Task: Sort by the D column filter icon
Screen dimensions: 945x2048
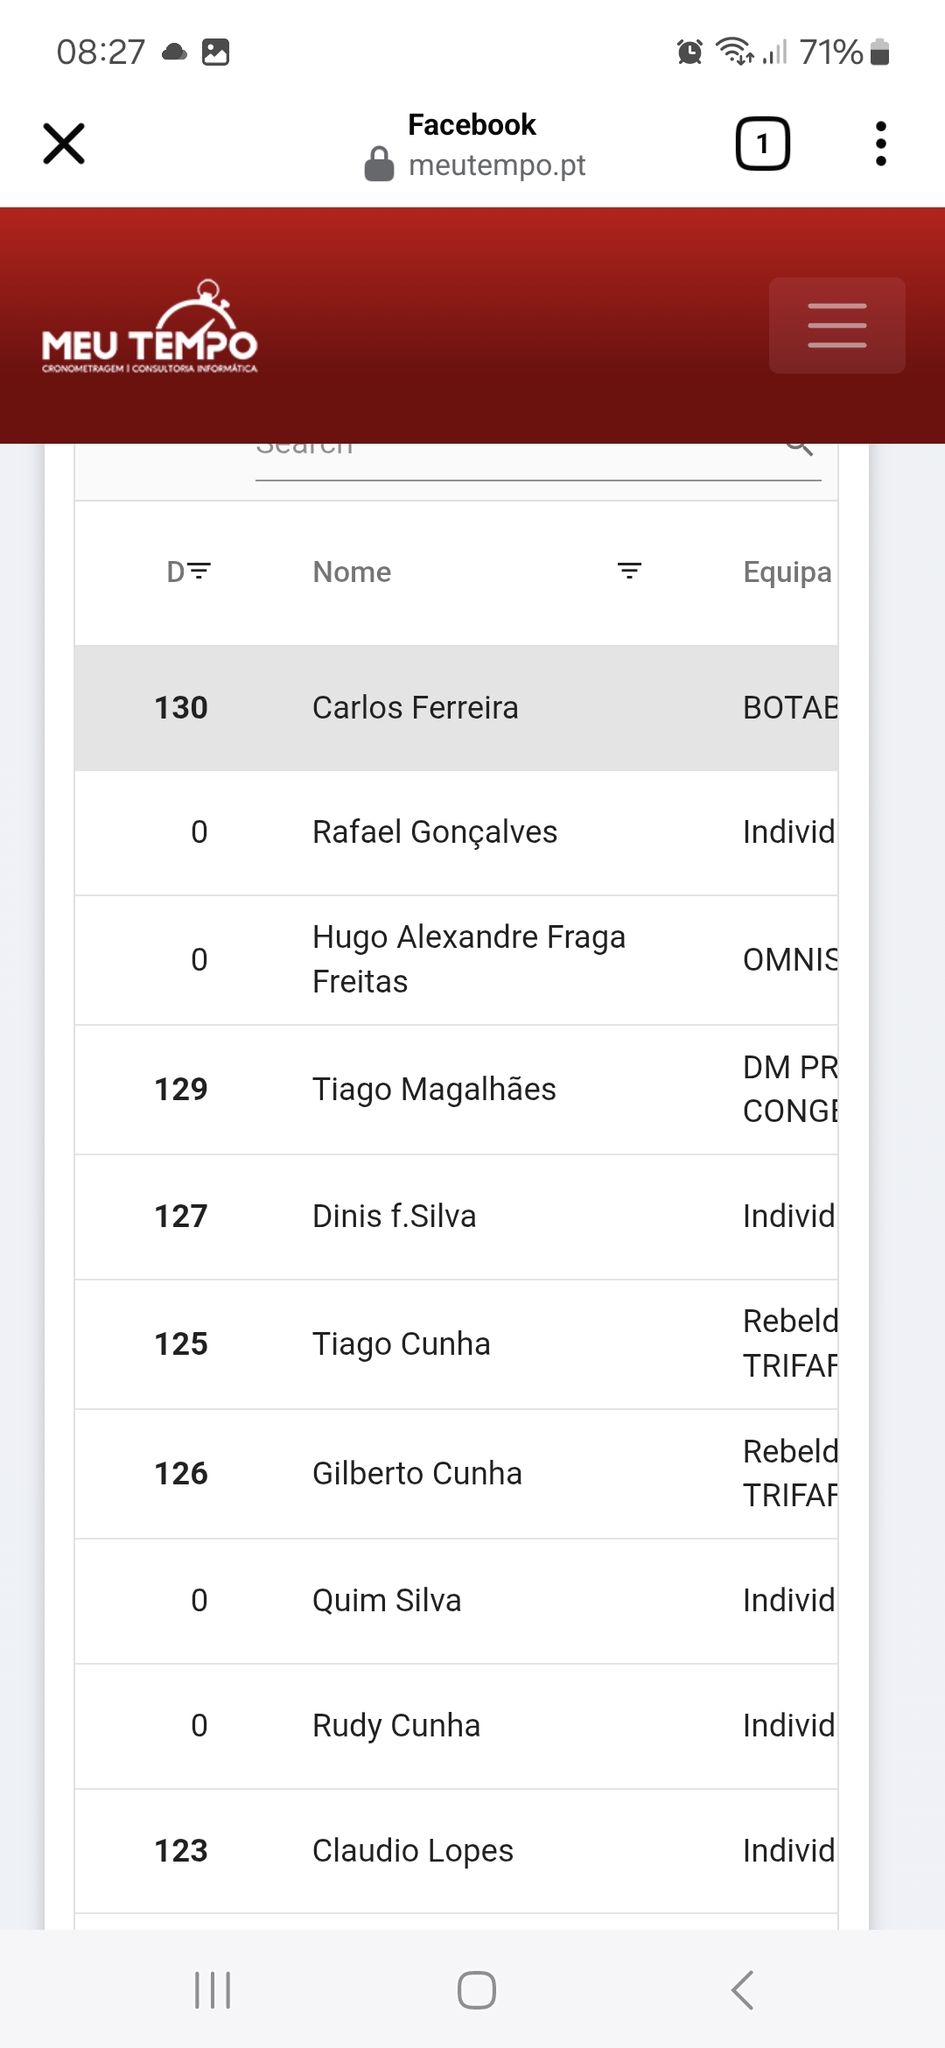Action: tap(199, 571)
